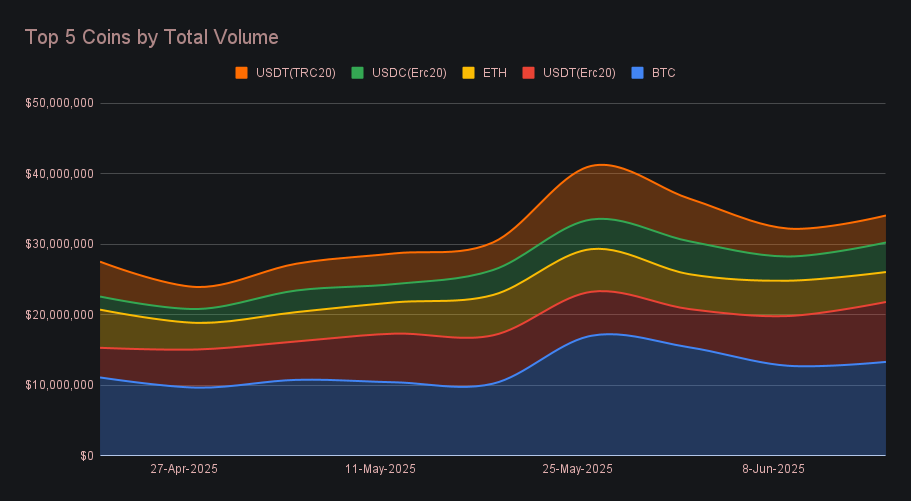Select the ETH legend label text
The width and height of the screenshot is (911, 501).
click(494, 73)
